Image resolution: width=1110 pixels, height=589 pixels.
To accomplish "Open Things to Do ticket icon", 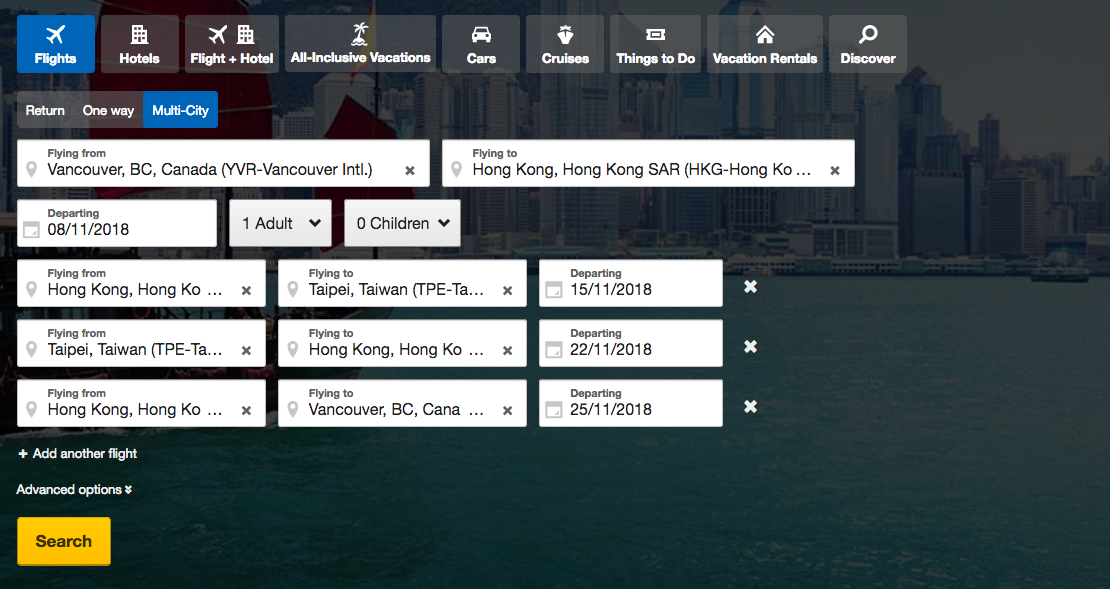I will tap(655, 35).
